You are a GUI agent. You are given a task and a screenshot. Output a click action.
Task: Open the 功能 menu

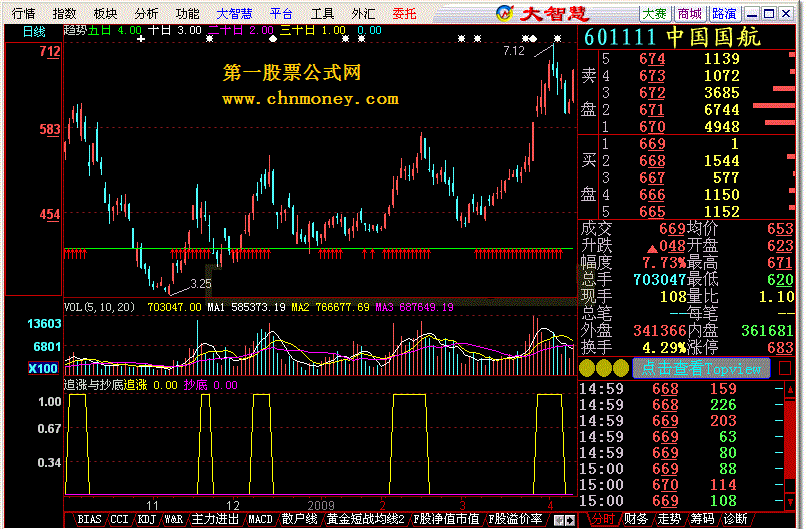(187, 13)
